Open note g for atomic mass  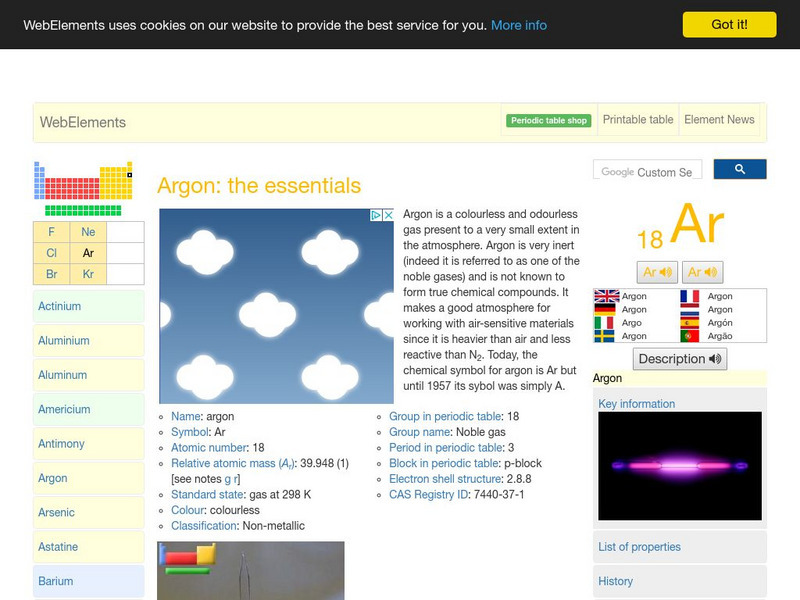click(x=228, y=480)
